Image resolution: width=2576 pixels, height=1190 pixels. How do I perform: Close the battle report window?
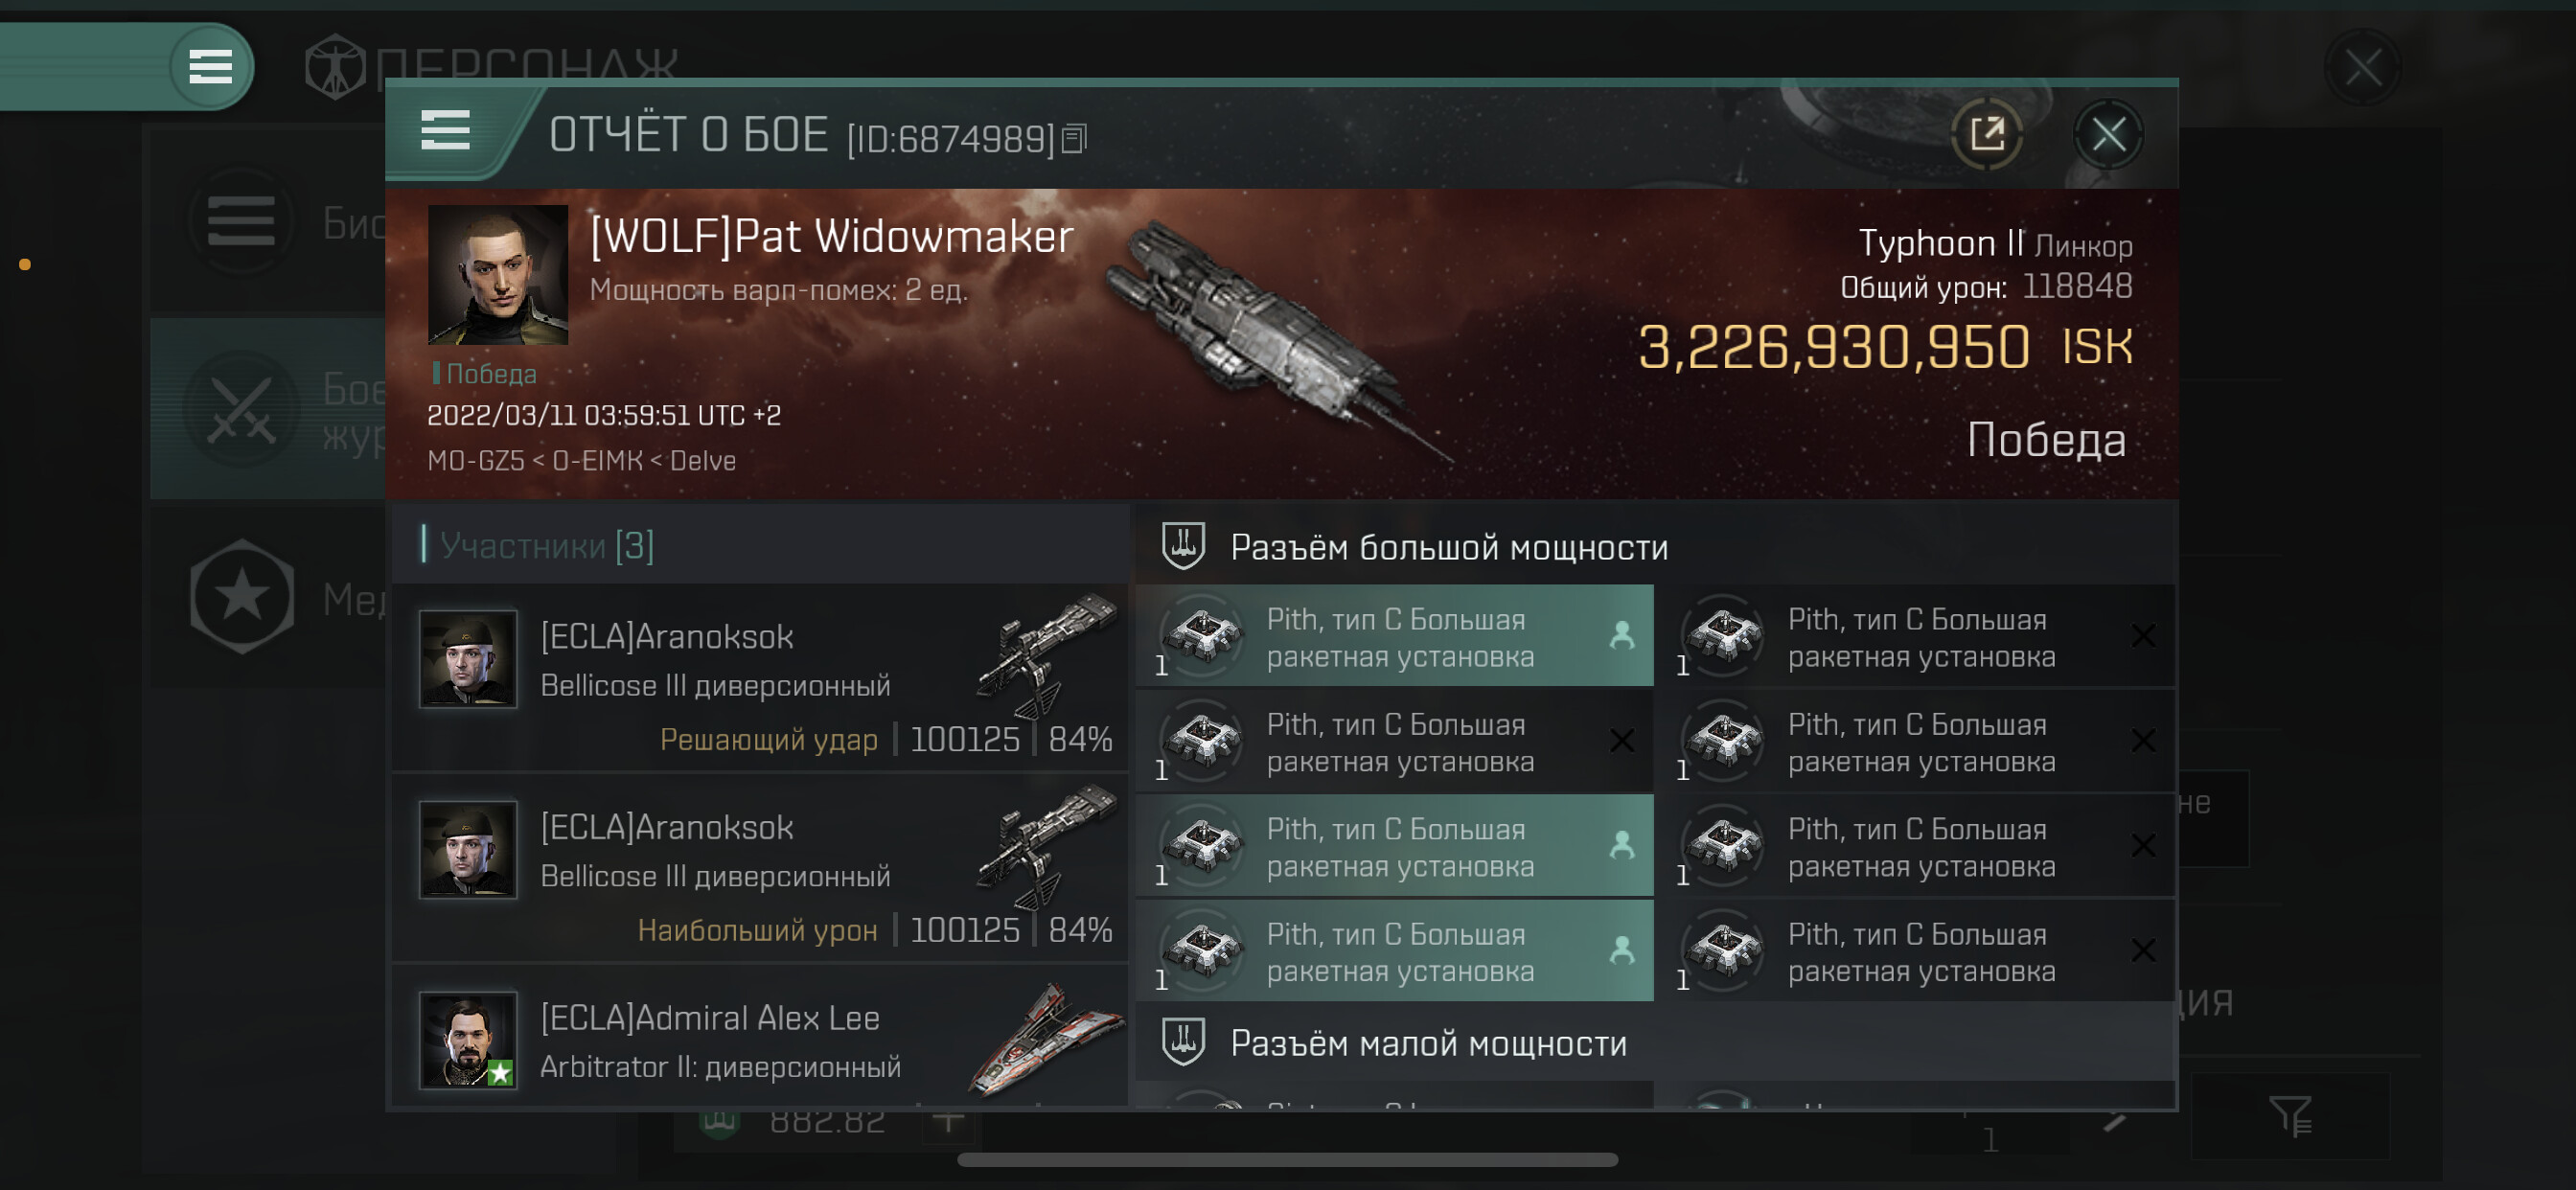(2108, 134)
